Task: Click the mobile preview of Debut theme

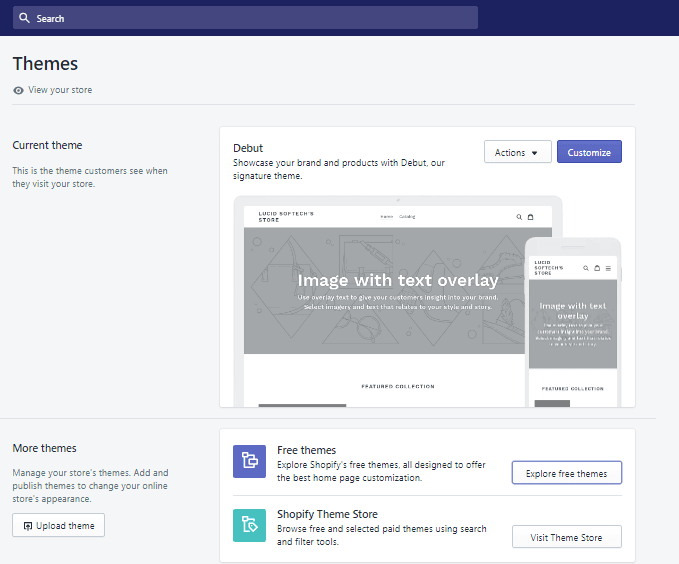Action: click(572, 323)
